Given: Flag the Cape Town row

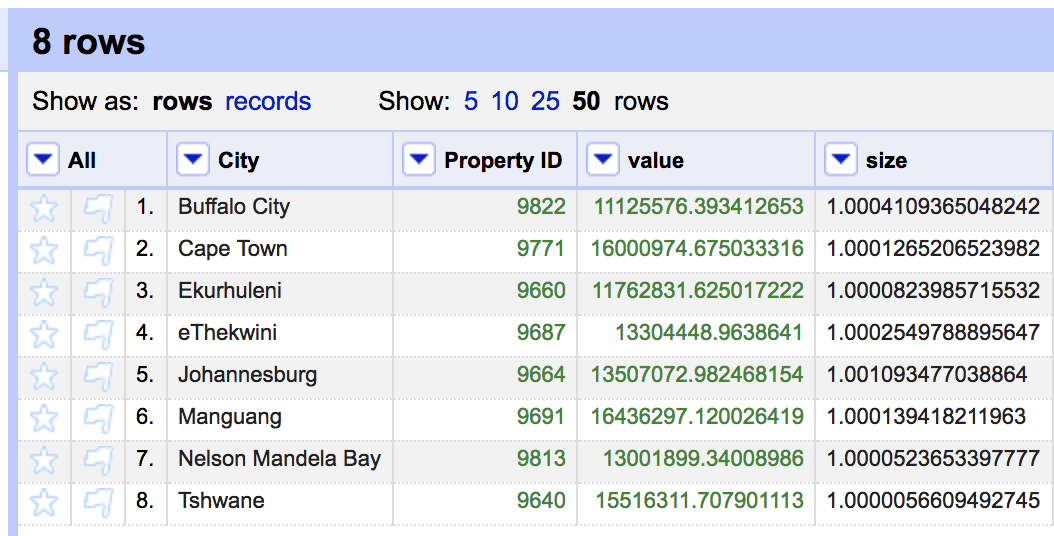Looking at the screenshot, I should 97,250.
